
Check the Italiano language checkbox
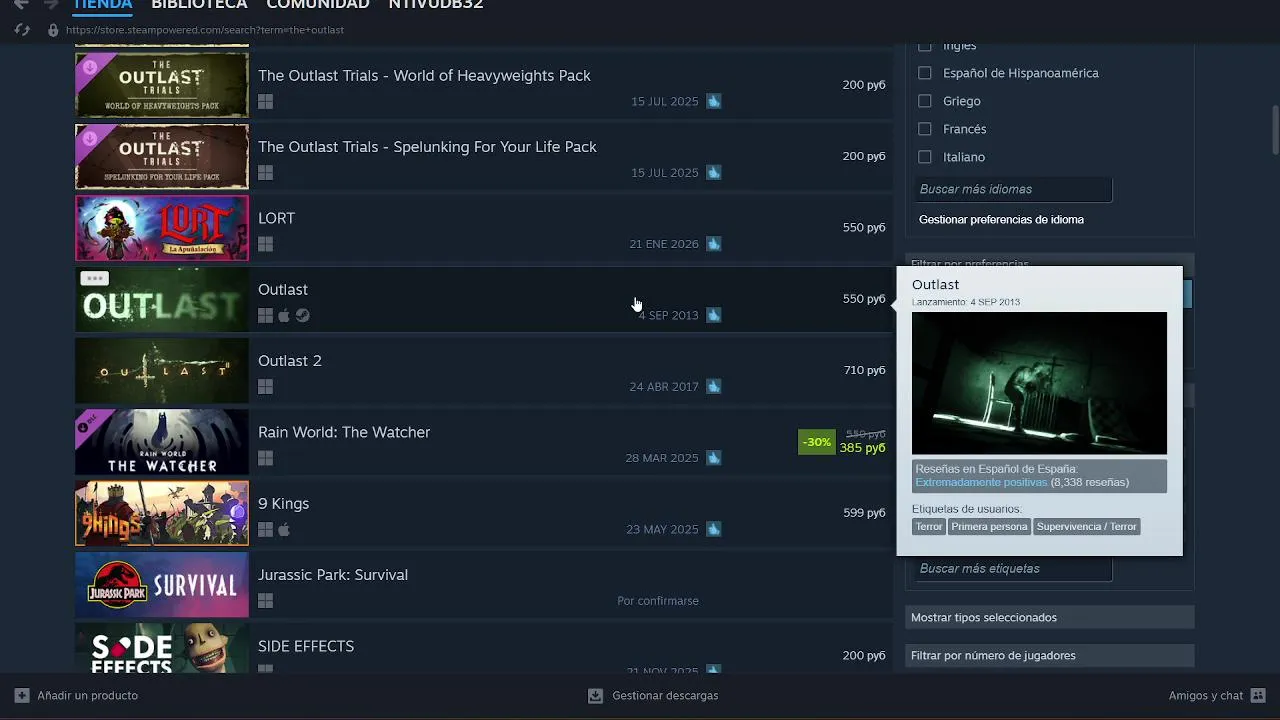tap(925, 157)
